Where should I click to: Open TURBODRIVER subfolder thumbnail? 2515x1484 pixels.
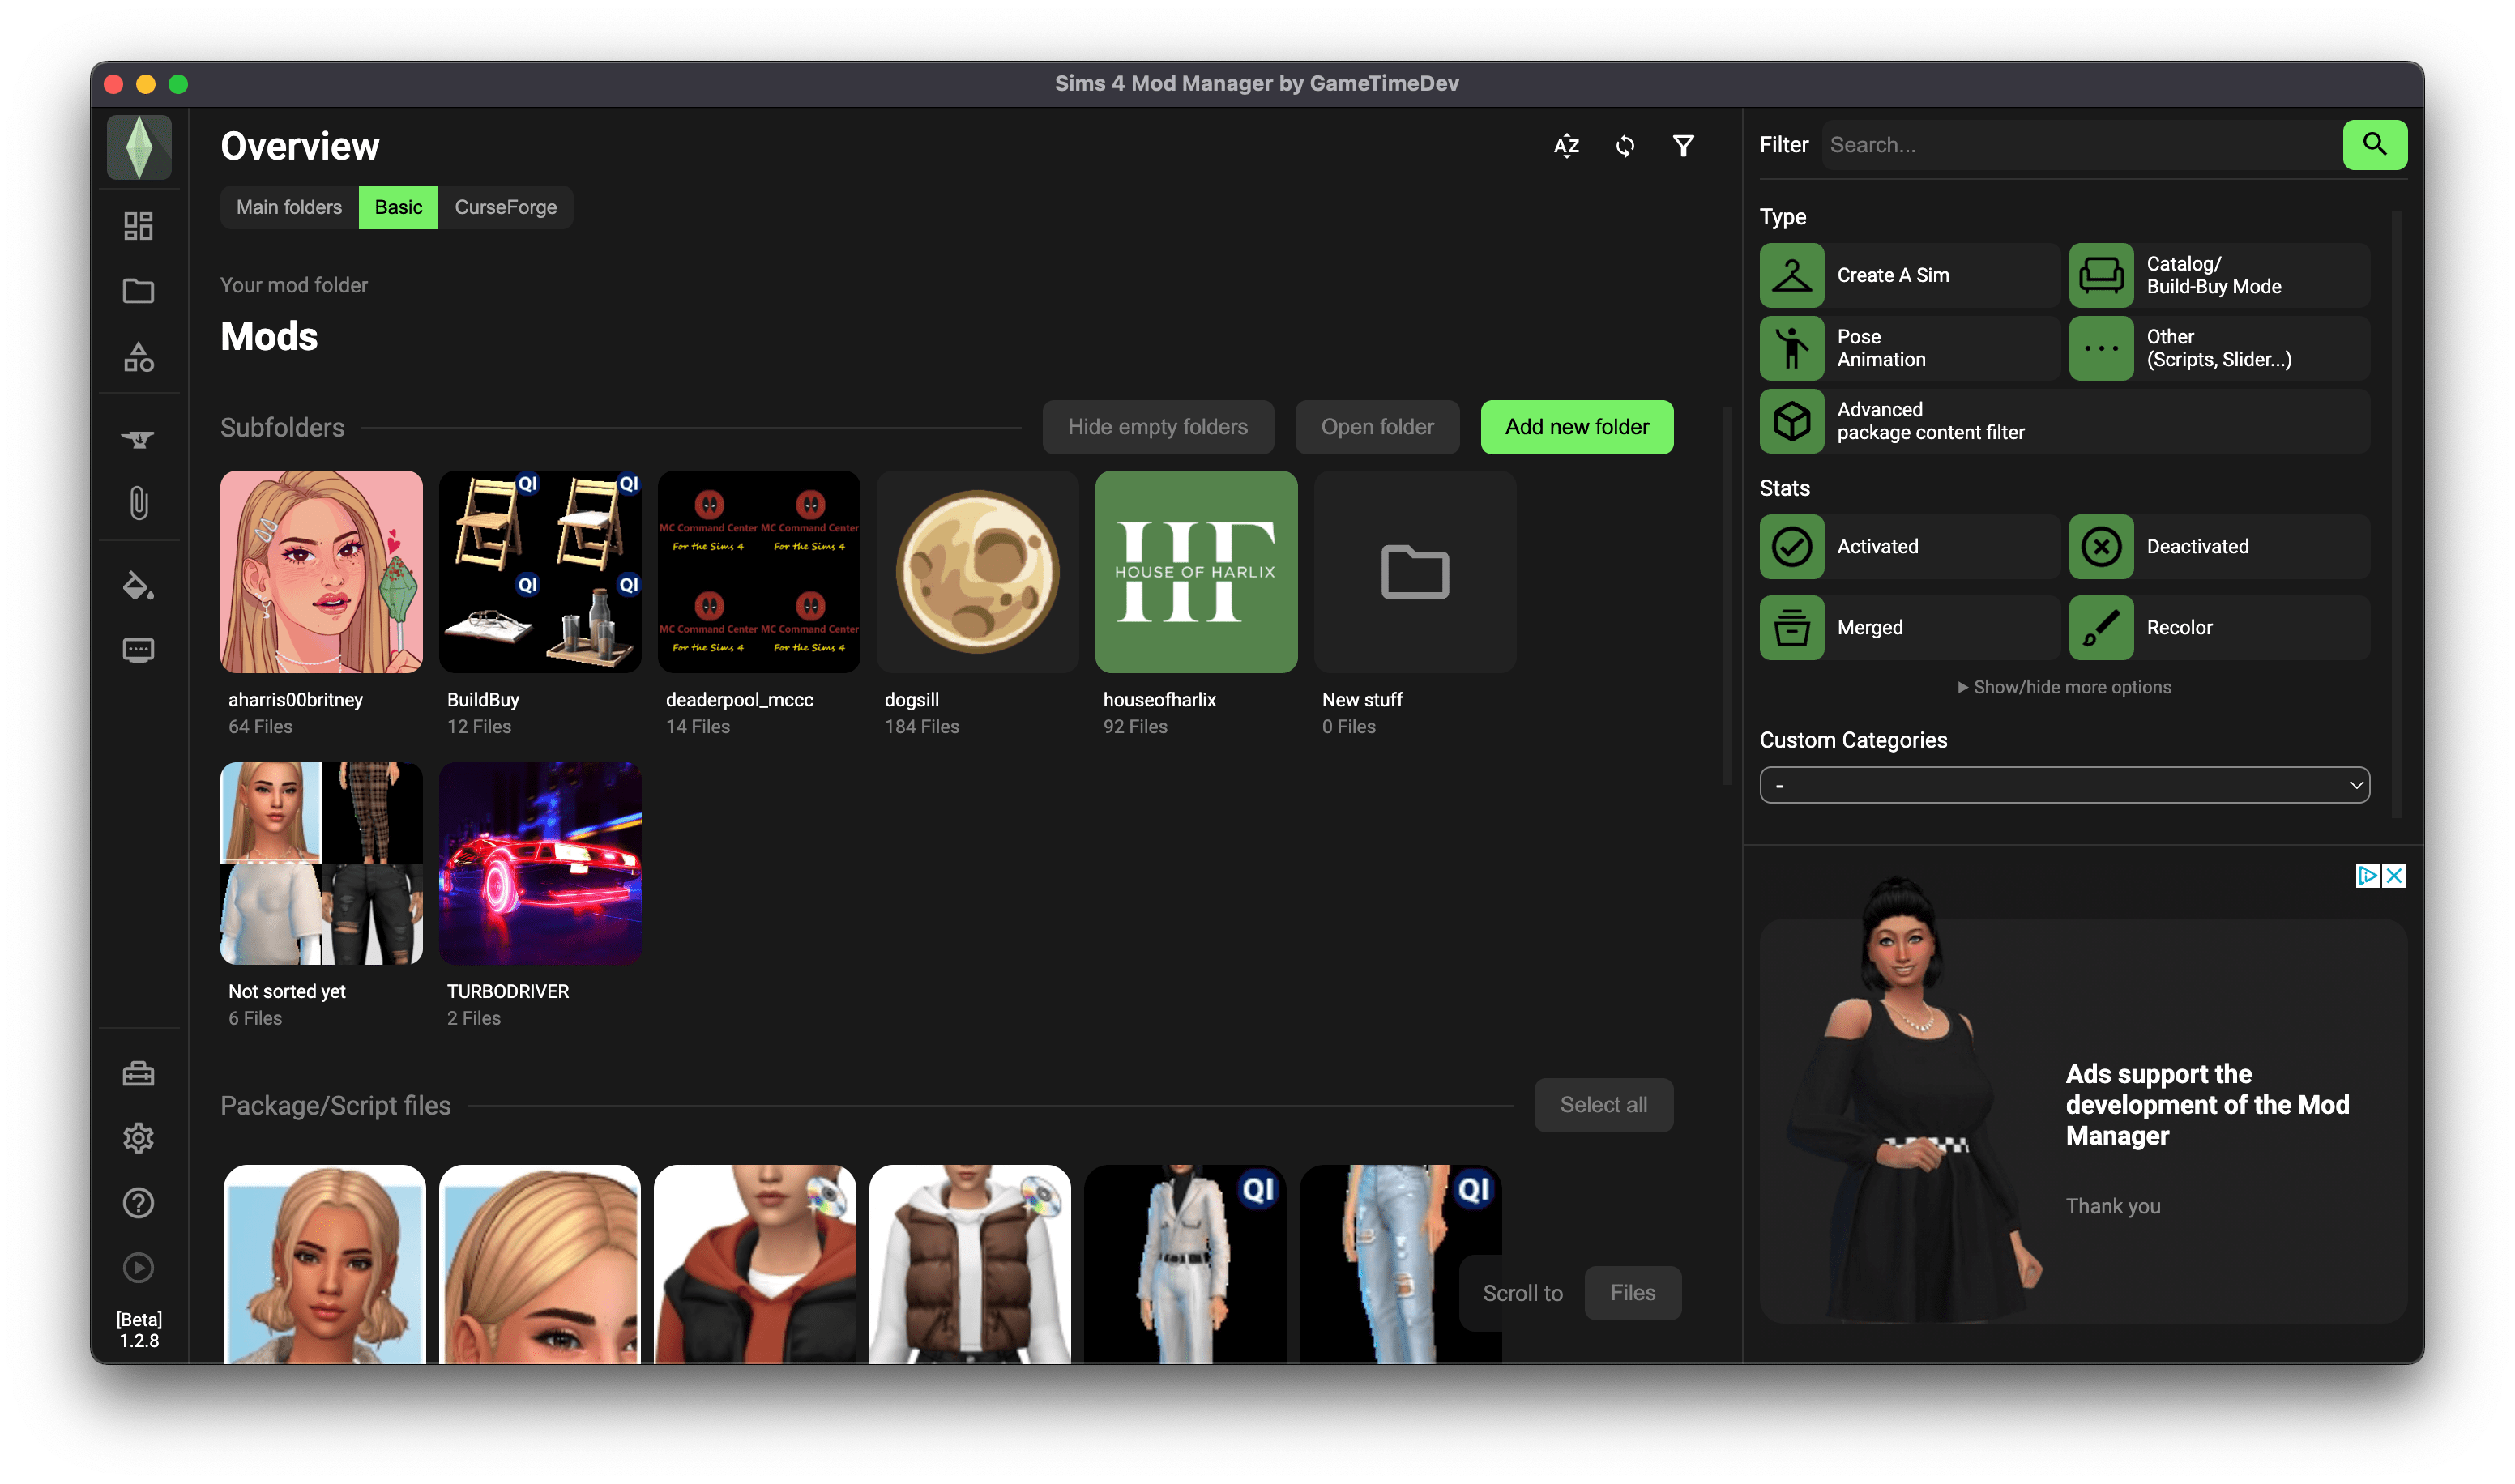click(540, 864)
